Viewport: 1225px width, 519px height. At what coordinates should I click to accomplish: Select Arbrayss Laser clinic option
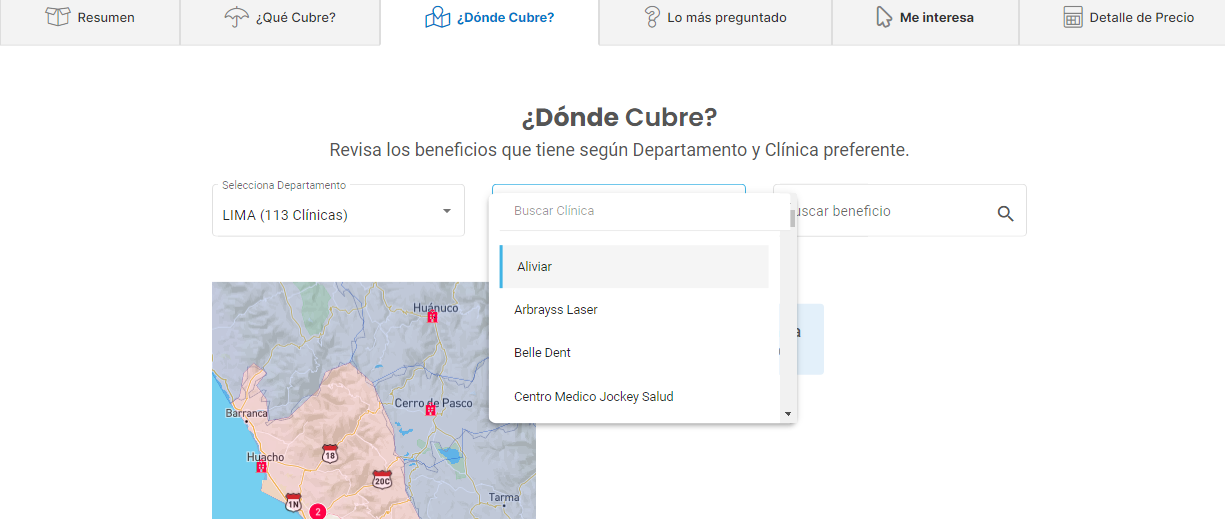click(634, 310)
